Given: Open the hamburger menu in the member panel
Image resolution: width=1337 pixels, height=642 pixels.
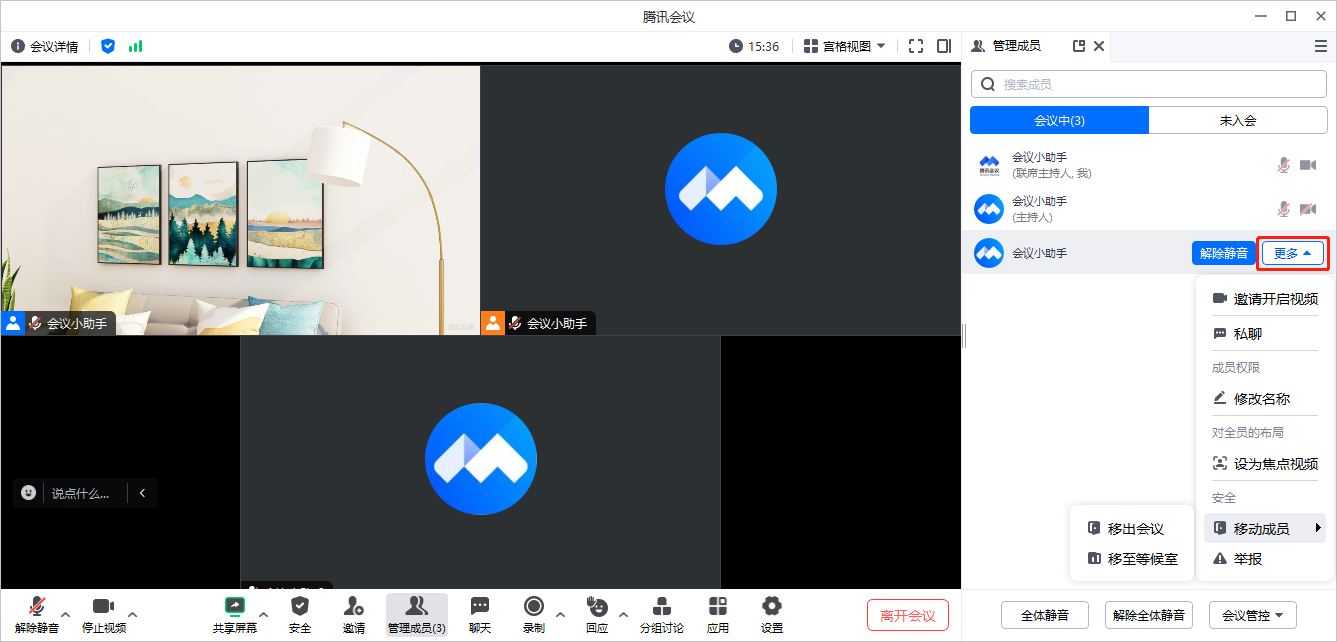Looking at the screenshot, I should (x=1321, y=46).
